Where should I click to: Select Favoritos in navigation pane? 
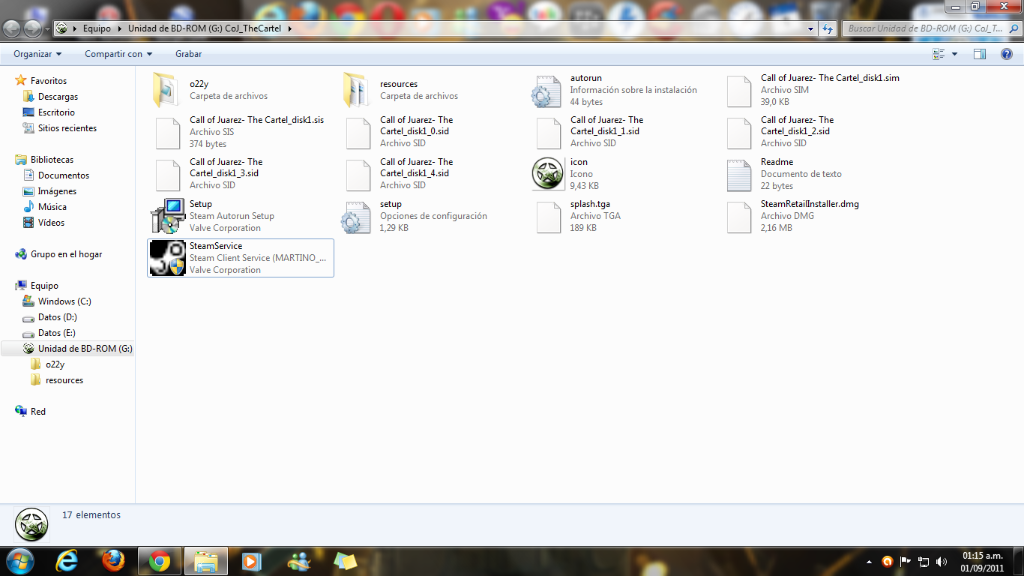click(48, 81)
